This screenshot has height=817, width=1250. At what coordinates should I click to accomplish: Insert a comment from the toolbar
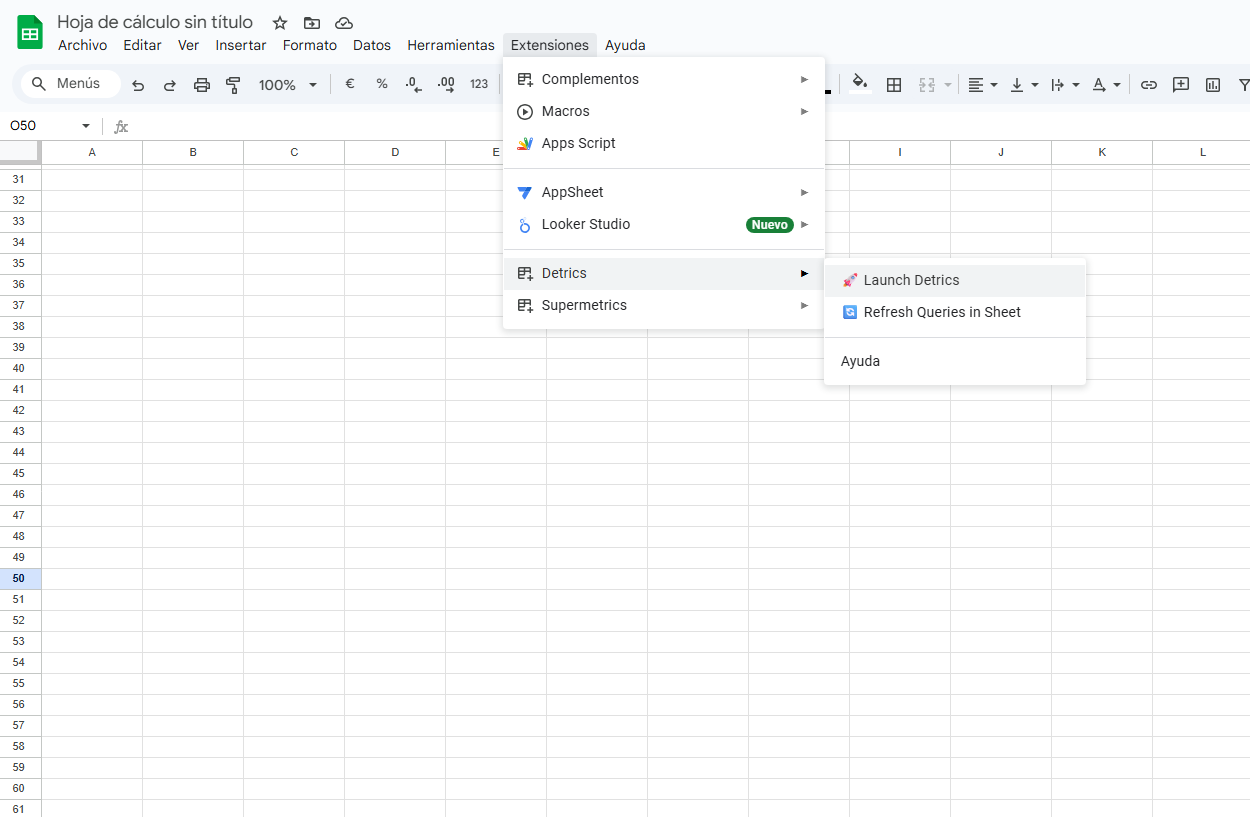point(1180,84)
